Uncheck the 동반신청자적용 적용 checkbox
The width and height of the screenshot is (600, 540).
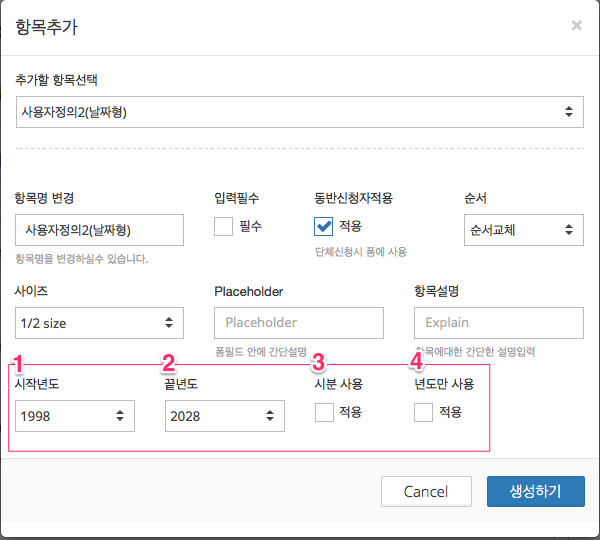[323, 227]
